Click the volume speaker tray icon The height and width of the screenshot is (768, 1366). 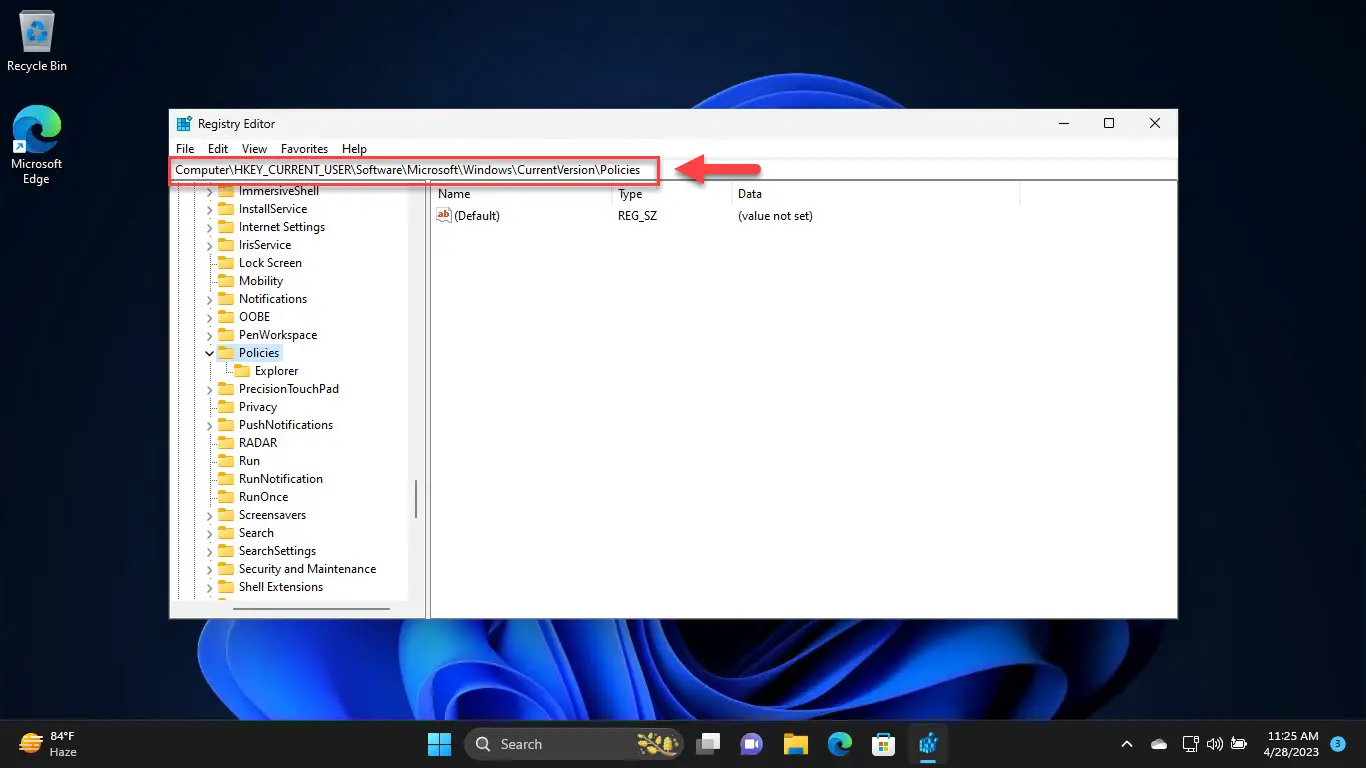click(x=1215, y=744)
